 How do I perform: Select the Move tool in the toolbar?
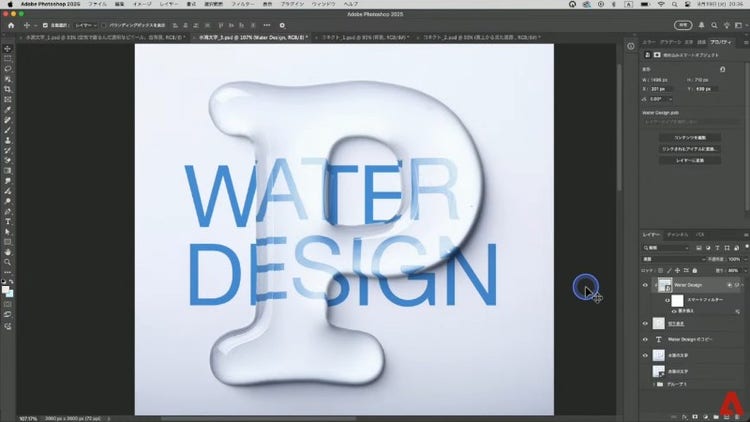[8, 48]
